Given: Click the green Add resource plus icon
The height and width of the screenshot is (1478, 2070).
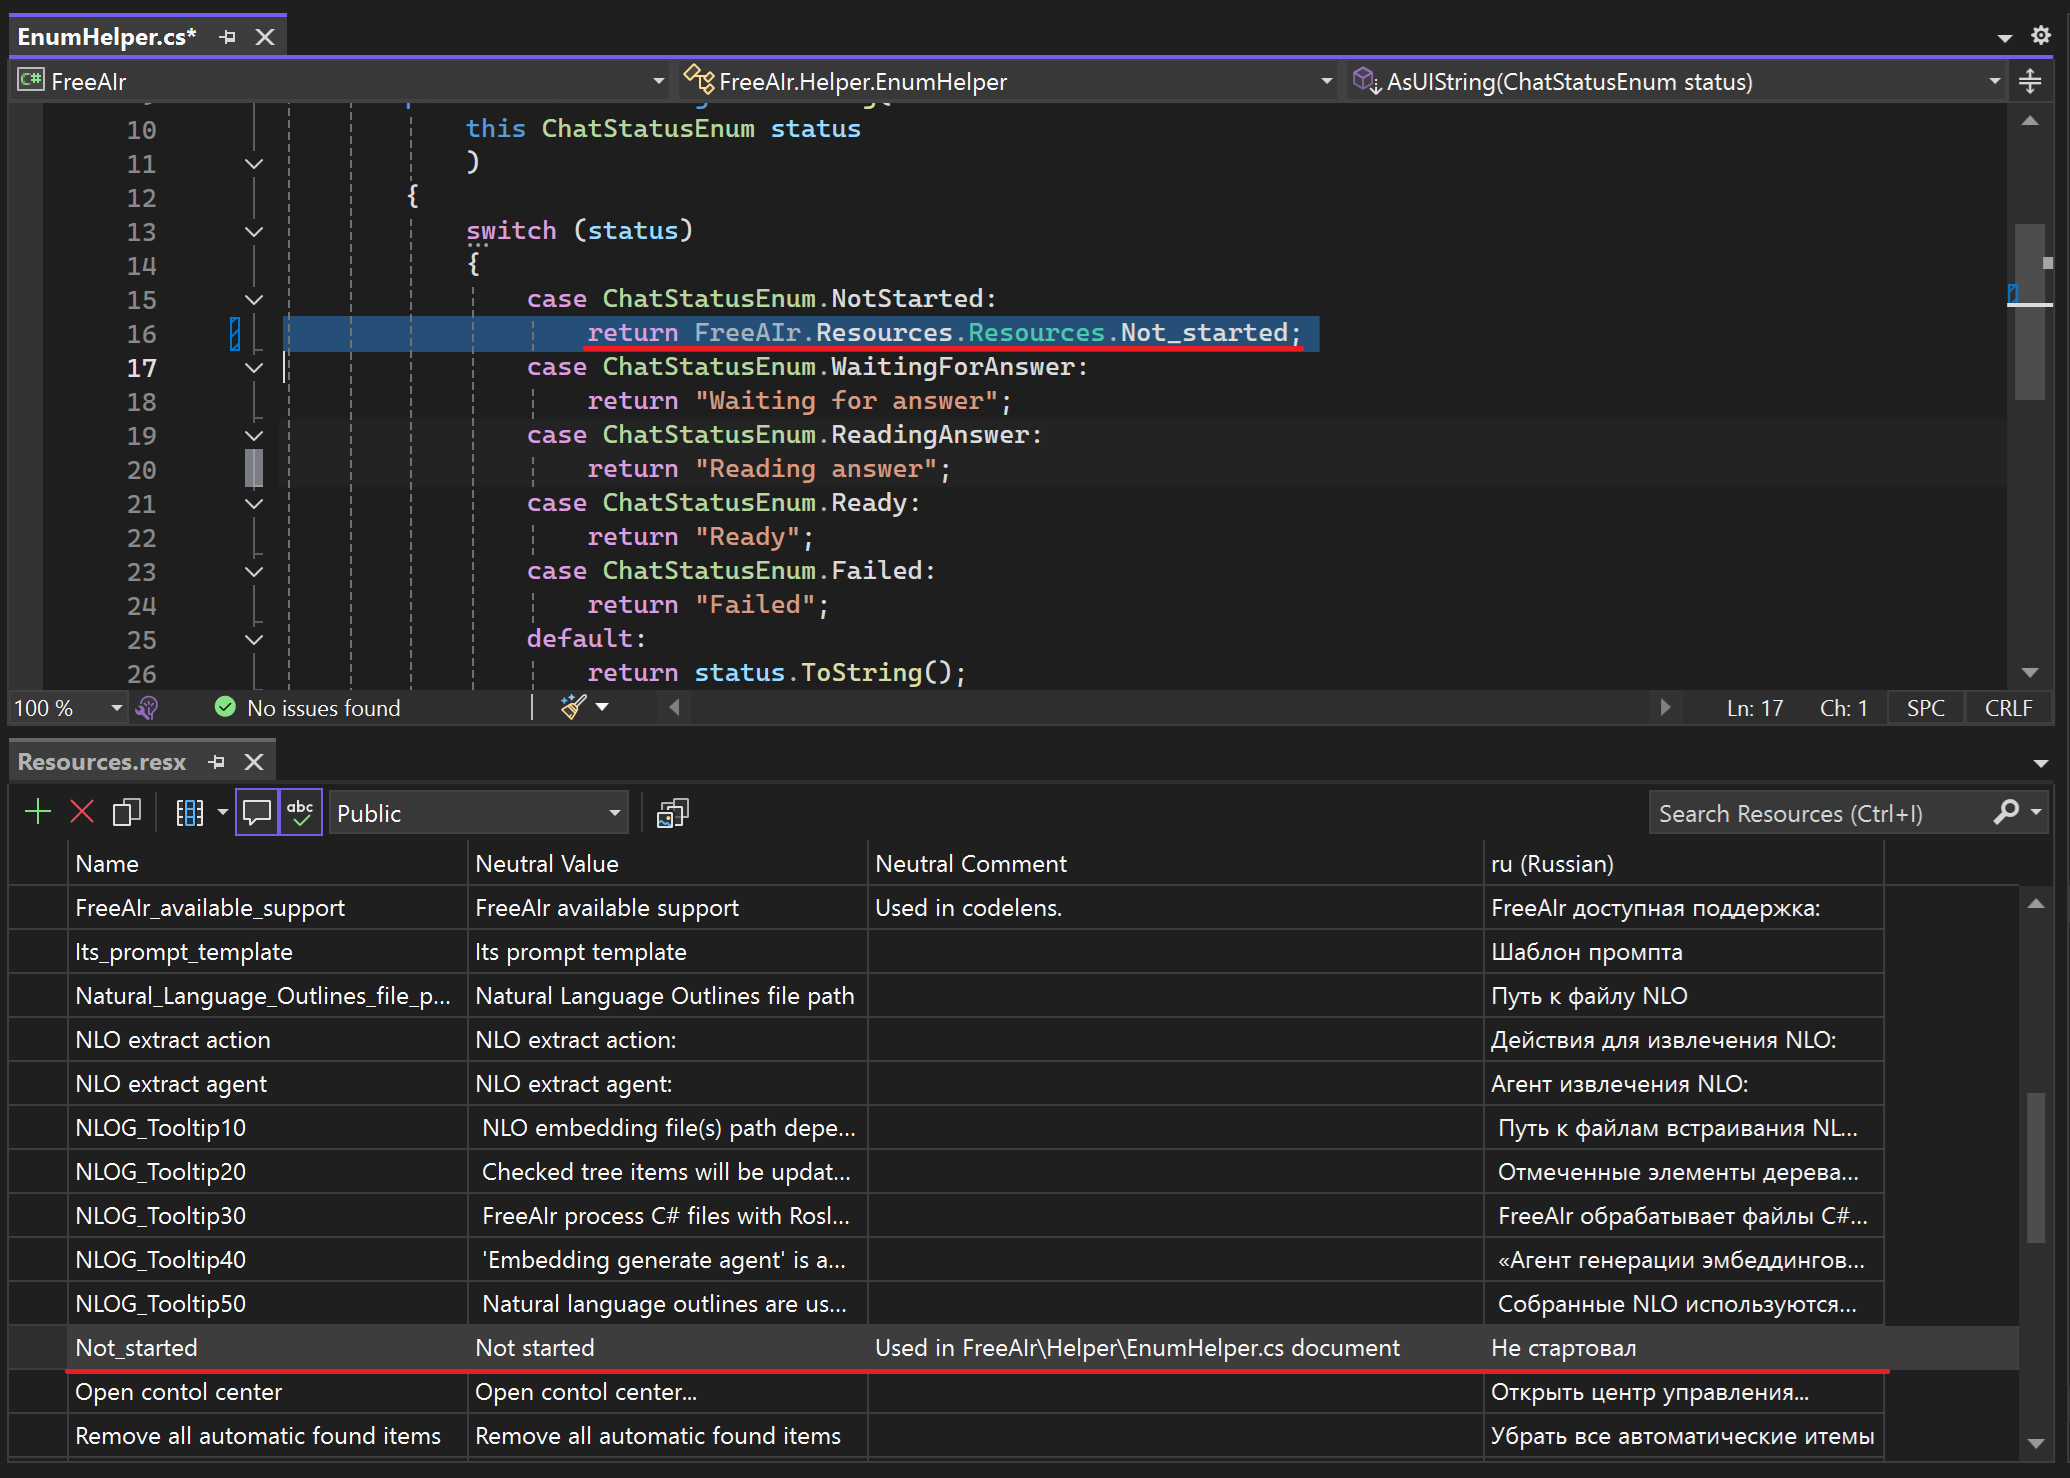Looking at the screenshot, I should pos(38,812).
